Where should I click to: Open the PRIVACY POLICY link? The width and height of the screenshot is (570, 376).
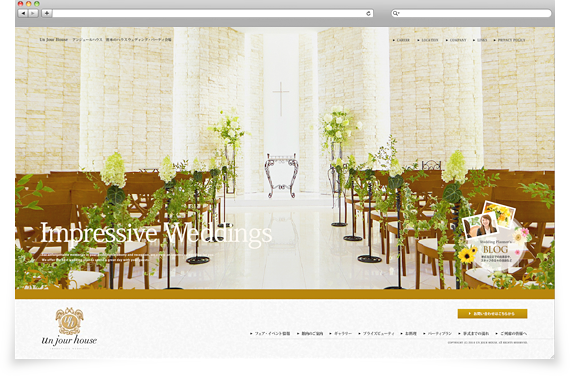509,40
